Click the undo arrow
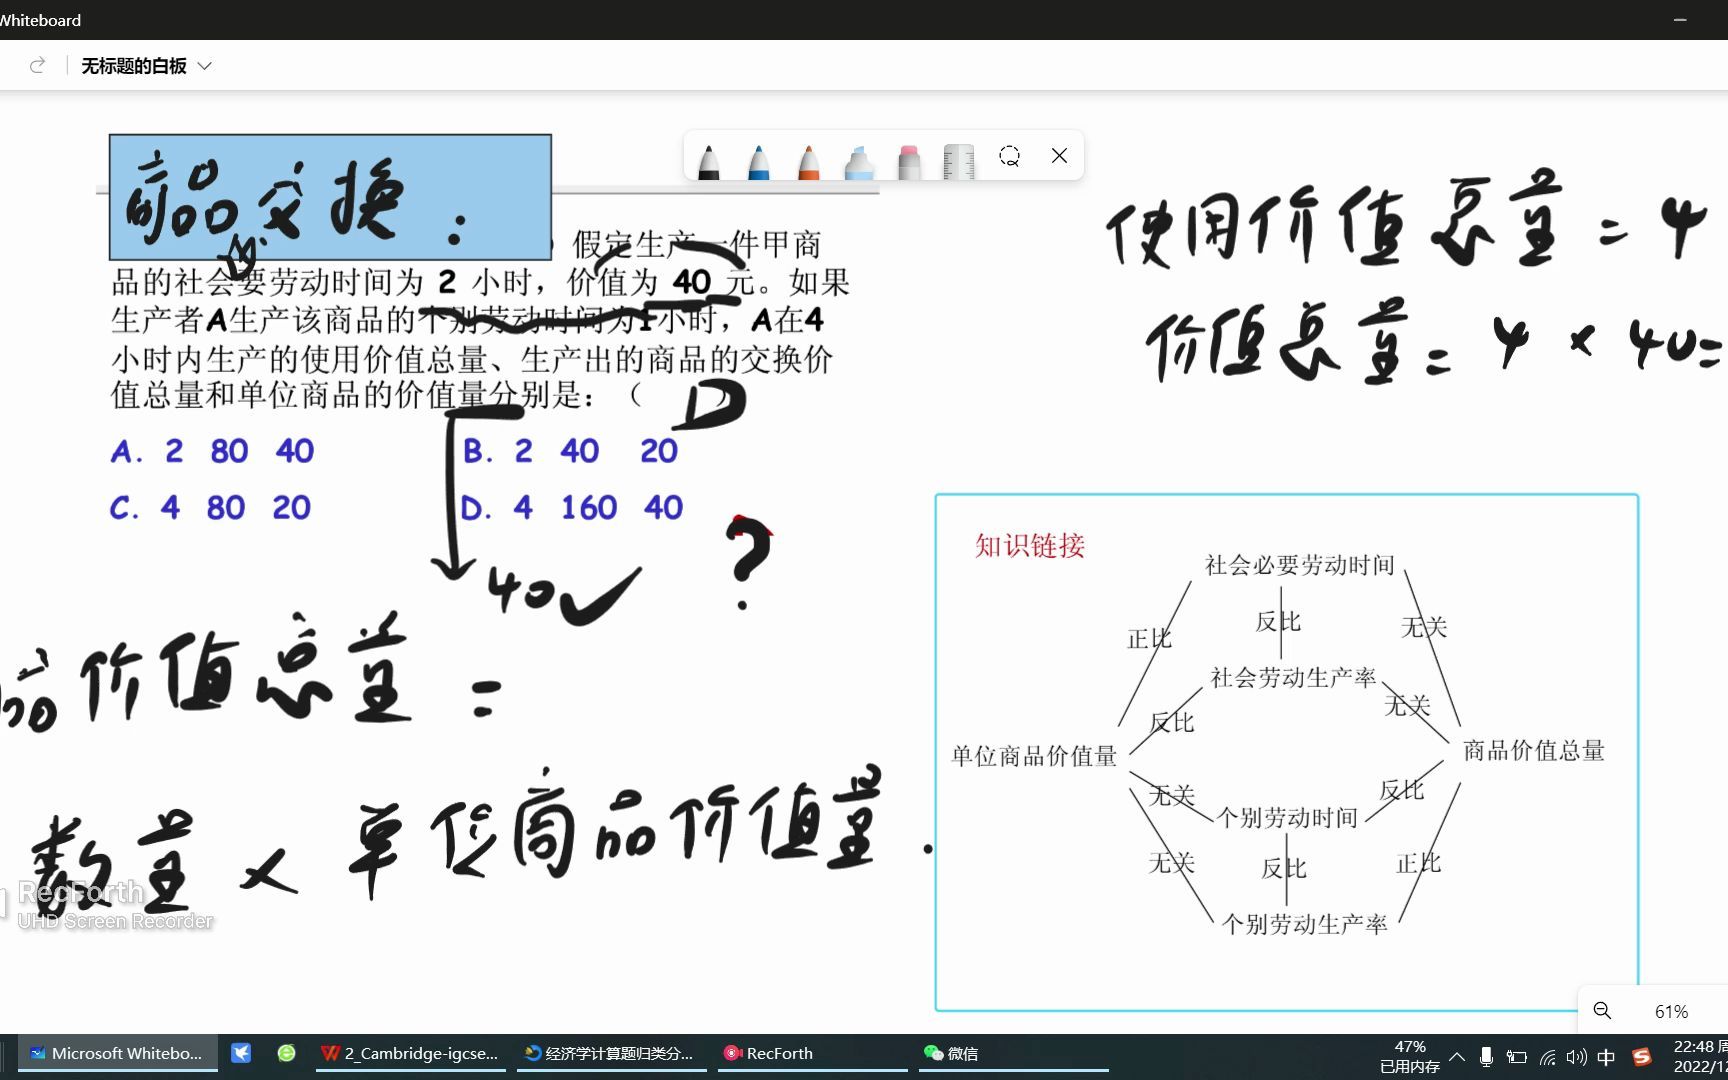The height and width of the screenshot is (1080, 1728). 37,65
